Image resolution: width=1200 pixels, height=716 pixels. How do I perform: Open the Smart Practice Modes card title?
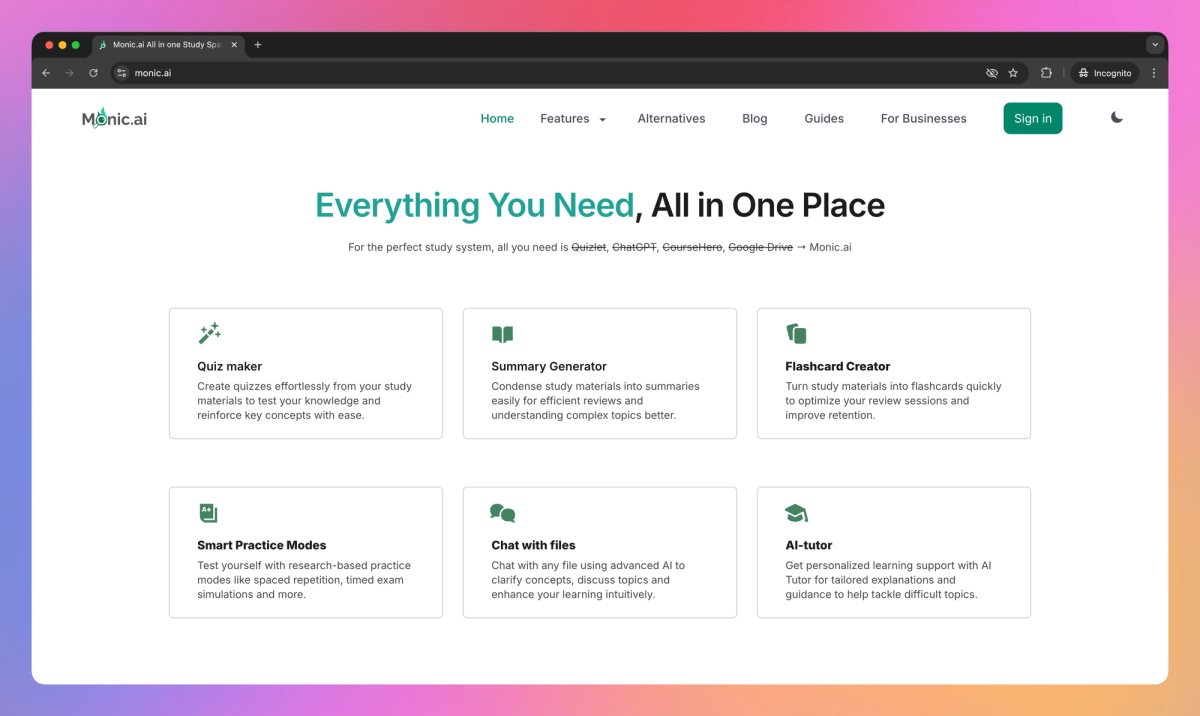click(x=262, y=545)
